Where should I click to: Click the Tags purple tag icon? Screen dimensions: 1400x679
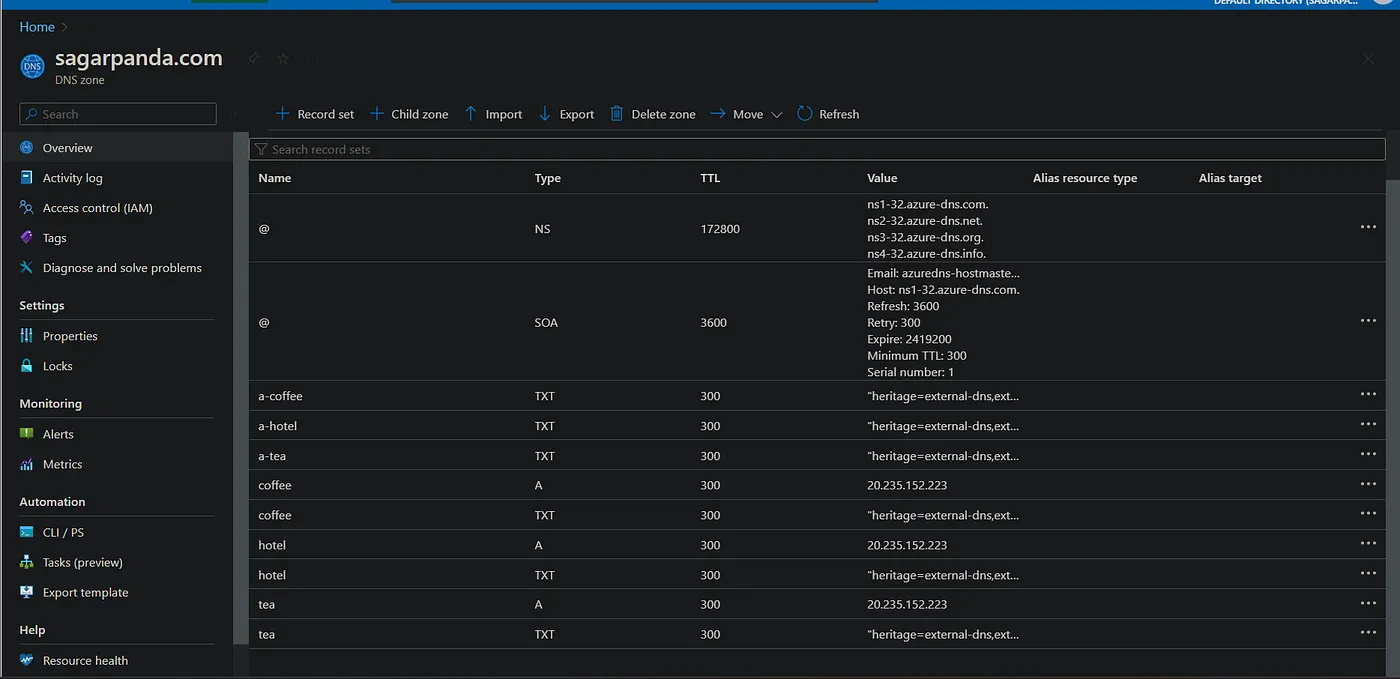[x=27, y=238]
